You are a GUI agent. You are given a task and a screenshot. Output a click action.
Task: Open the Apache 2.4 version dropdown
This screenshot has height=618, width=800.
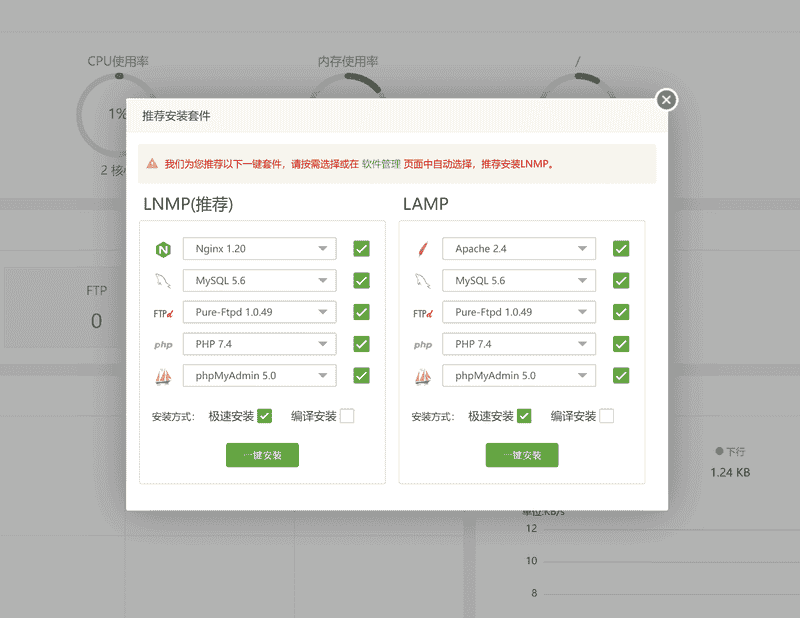click(x=519, y=249)
